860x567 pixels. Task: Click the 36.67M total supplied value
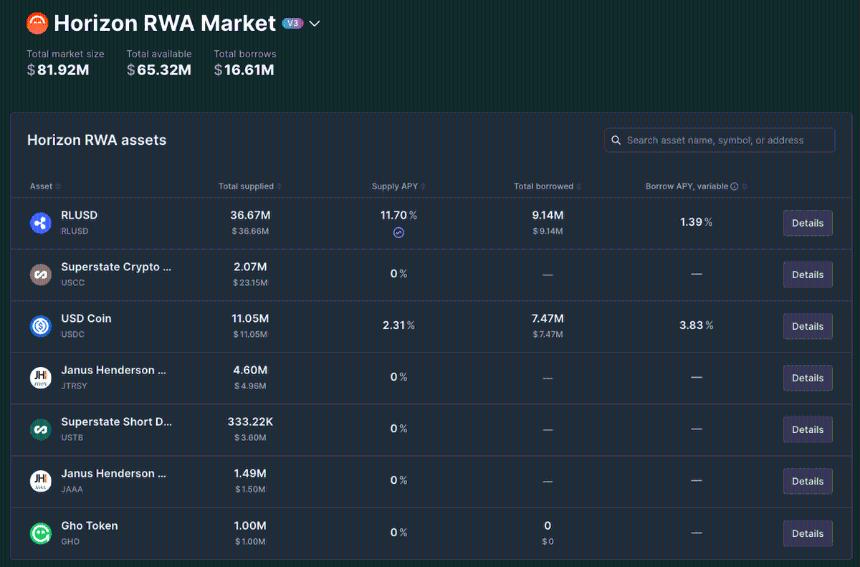pos(250,215)
